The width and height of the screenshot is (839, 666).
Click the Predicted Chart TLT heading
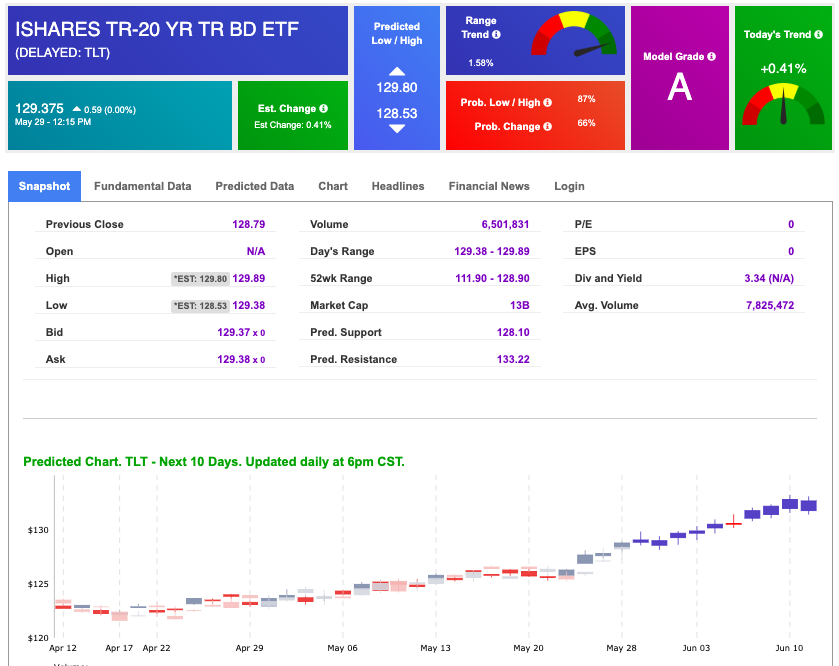[214, 462]
